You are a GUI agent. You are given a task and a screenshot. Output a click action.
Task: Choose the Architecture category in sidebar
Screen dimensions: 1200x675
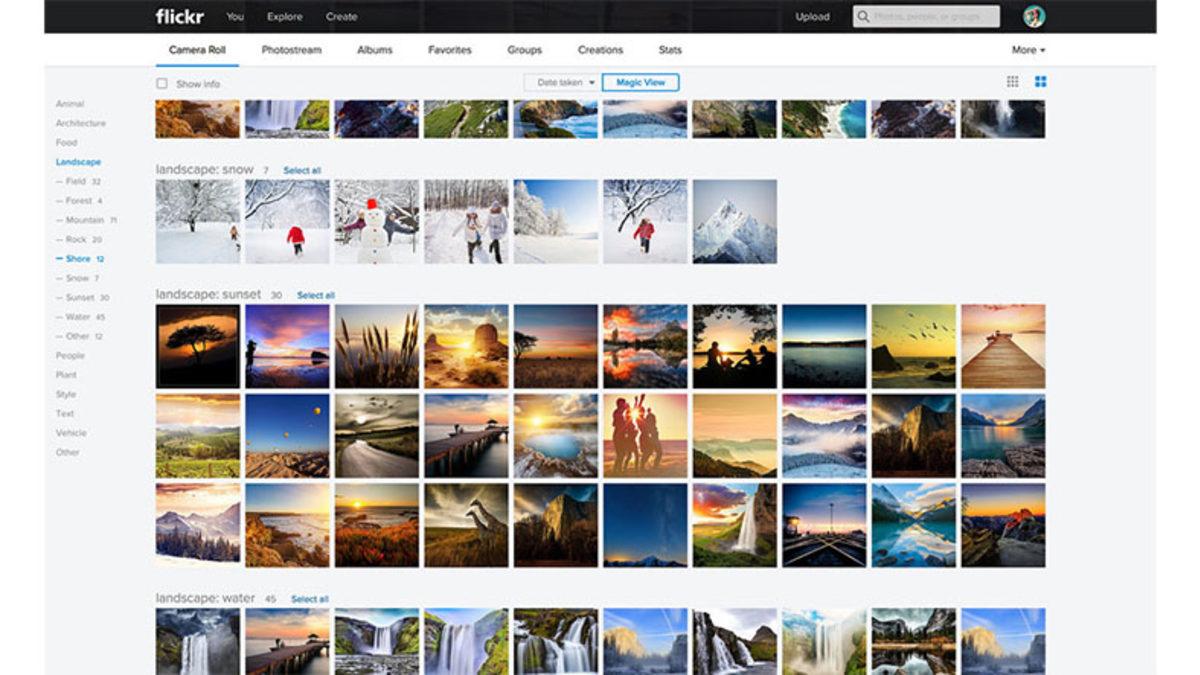click(x=80, y=123)
